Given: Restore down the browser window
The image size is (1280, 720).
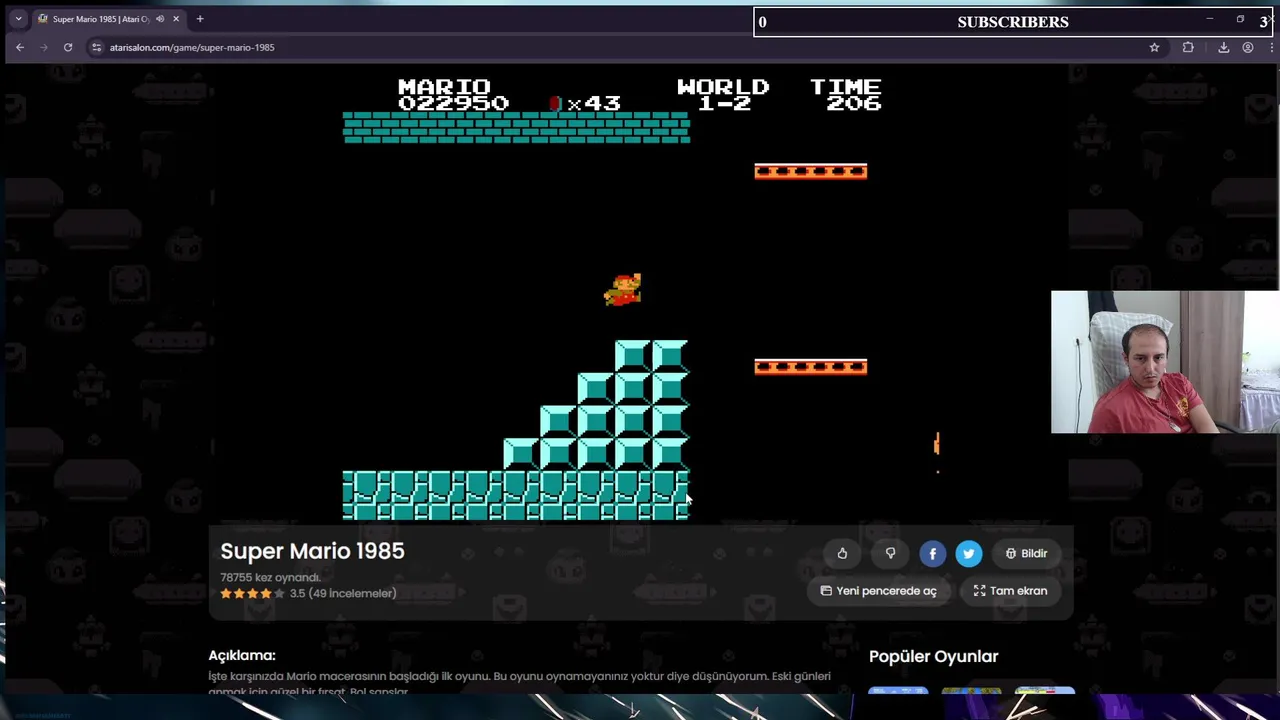Looking at the screenshot, I should coord(1240,19).
